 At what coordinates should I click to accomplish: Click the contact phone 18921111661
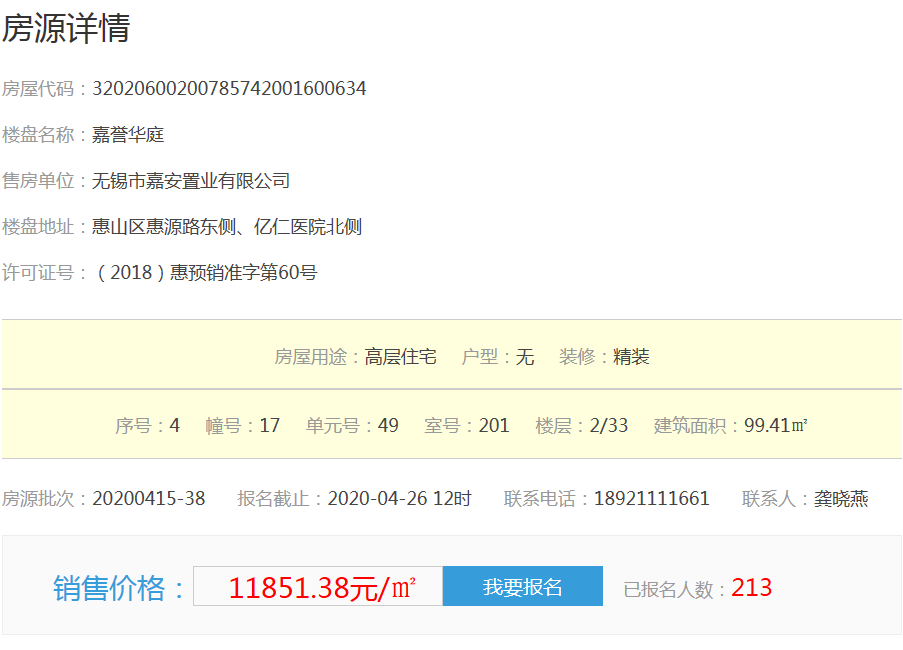click(x=652, y=499)
